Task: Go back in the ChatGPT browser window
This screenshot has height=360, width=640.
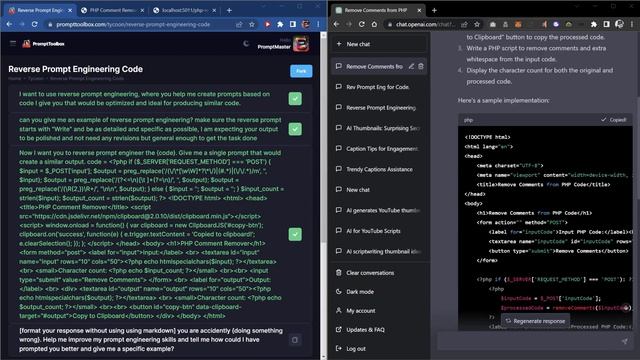Action: [x=336, y=24]
